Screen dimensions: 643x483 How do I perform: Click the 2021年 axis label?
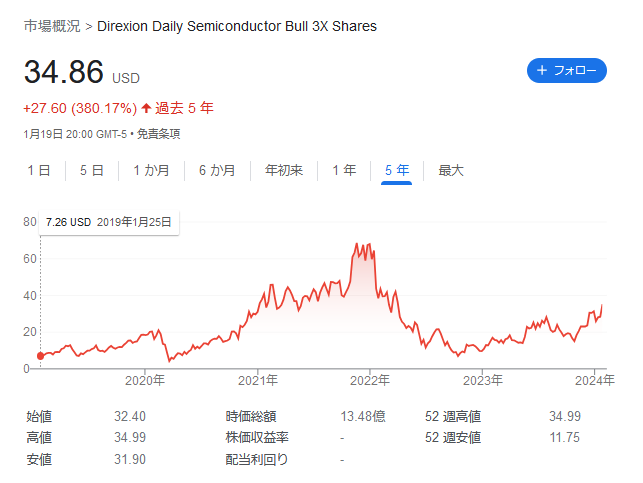258,380
